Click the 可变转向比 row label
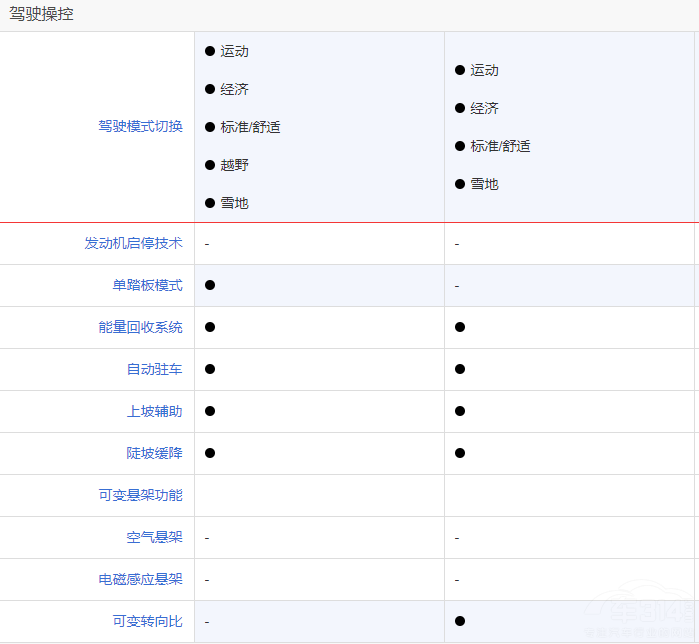 click(147, 621)
